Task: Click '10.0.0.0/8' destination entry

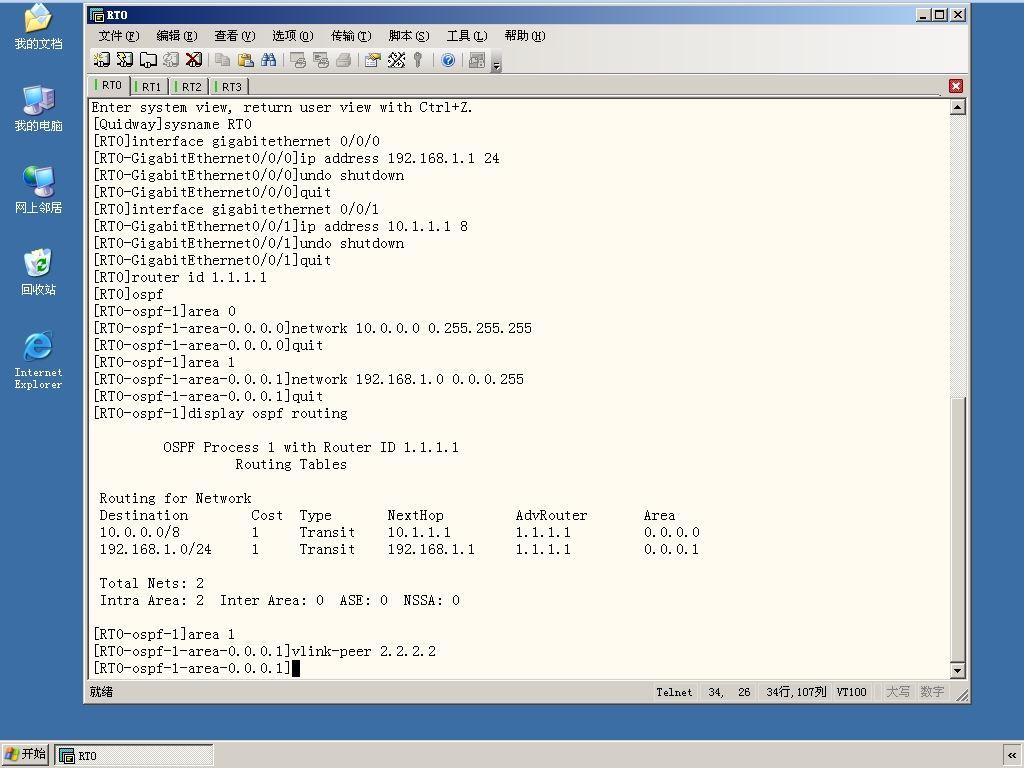Action: (x=140, y=532)
